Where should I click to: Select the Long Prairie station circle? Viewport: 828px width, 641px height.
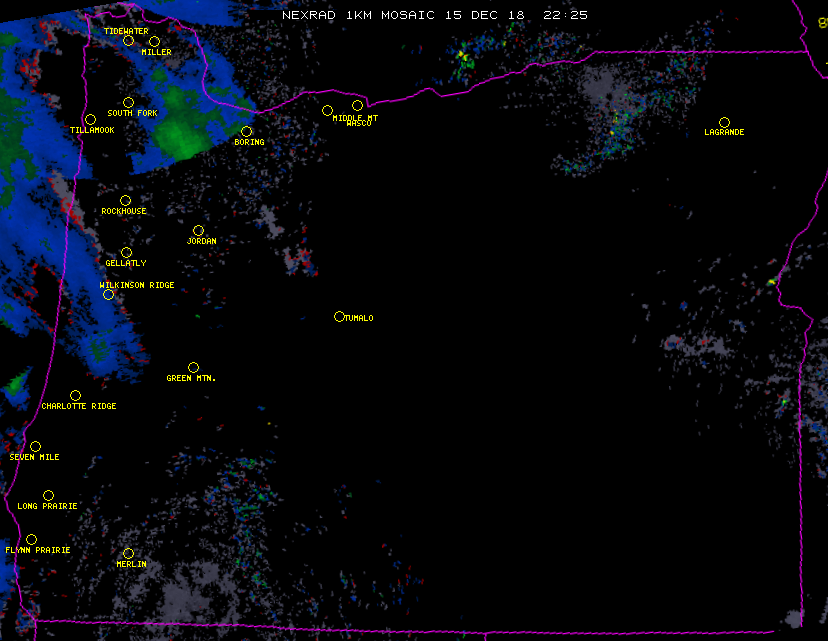pos(48,495)
